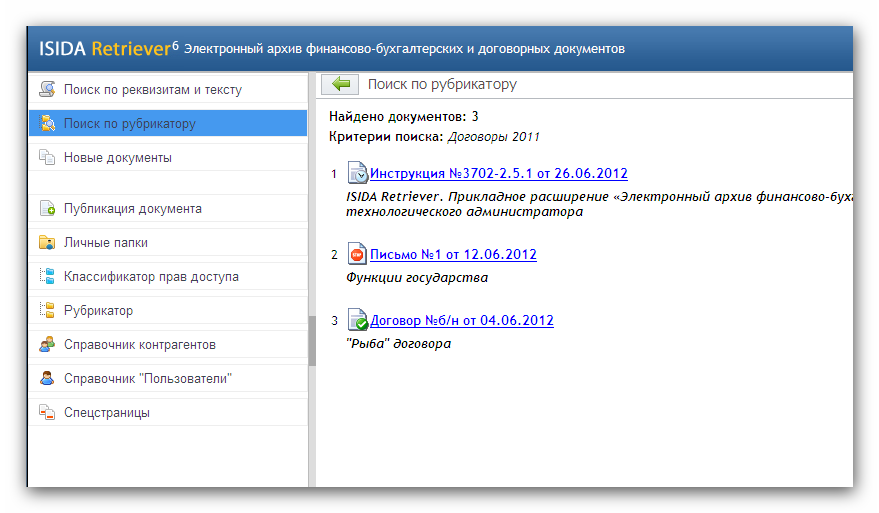Click the rubricator search icon in sidebar

pos(47,124)
